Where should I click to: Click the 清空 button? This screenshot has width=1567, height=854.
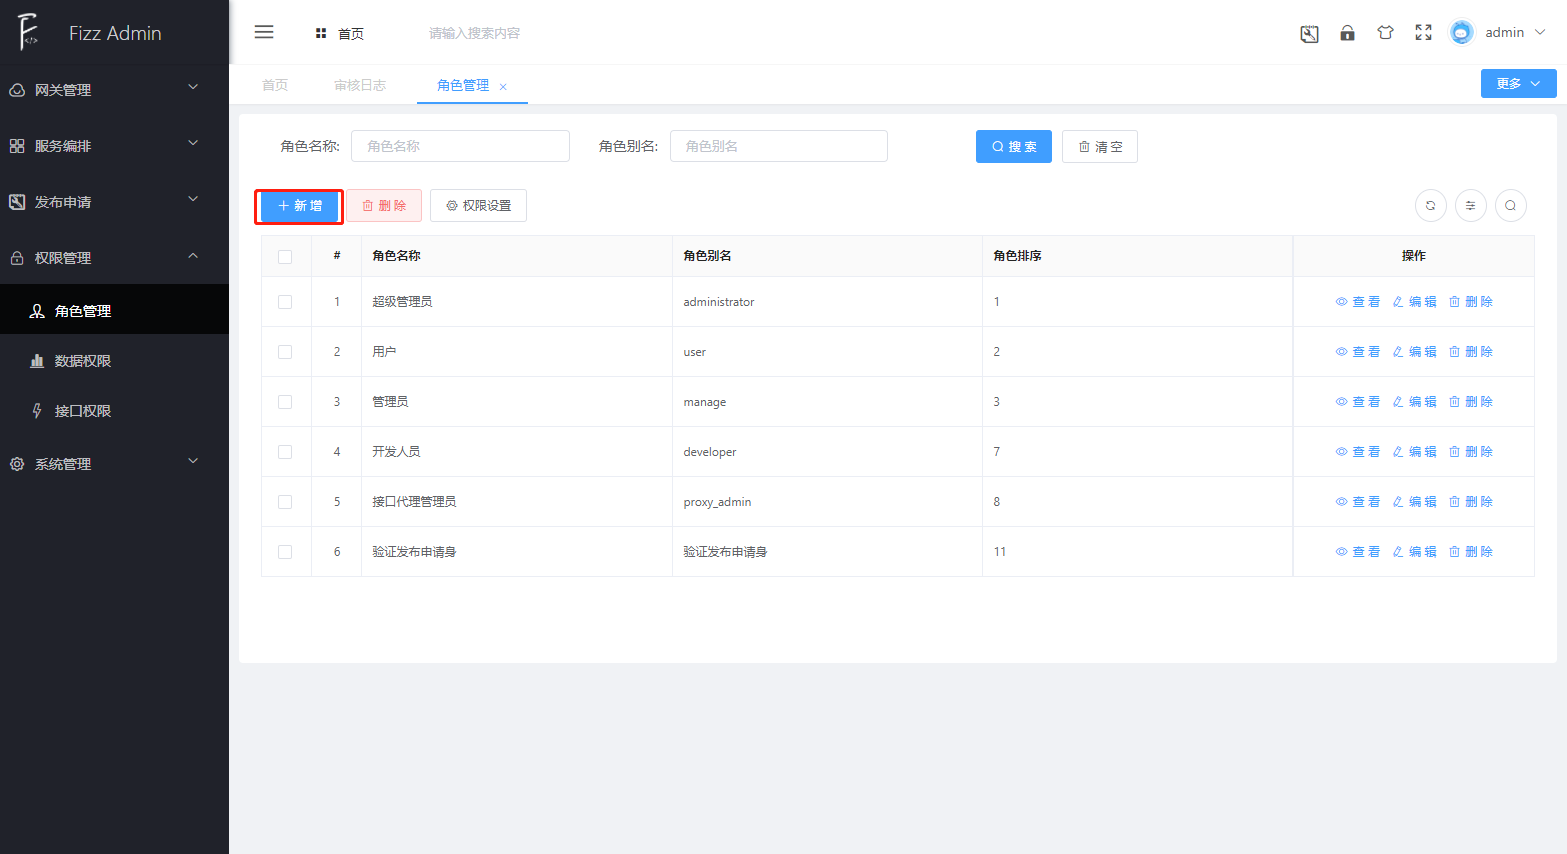pos(1100,147)
